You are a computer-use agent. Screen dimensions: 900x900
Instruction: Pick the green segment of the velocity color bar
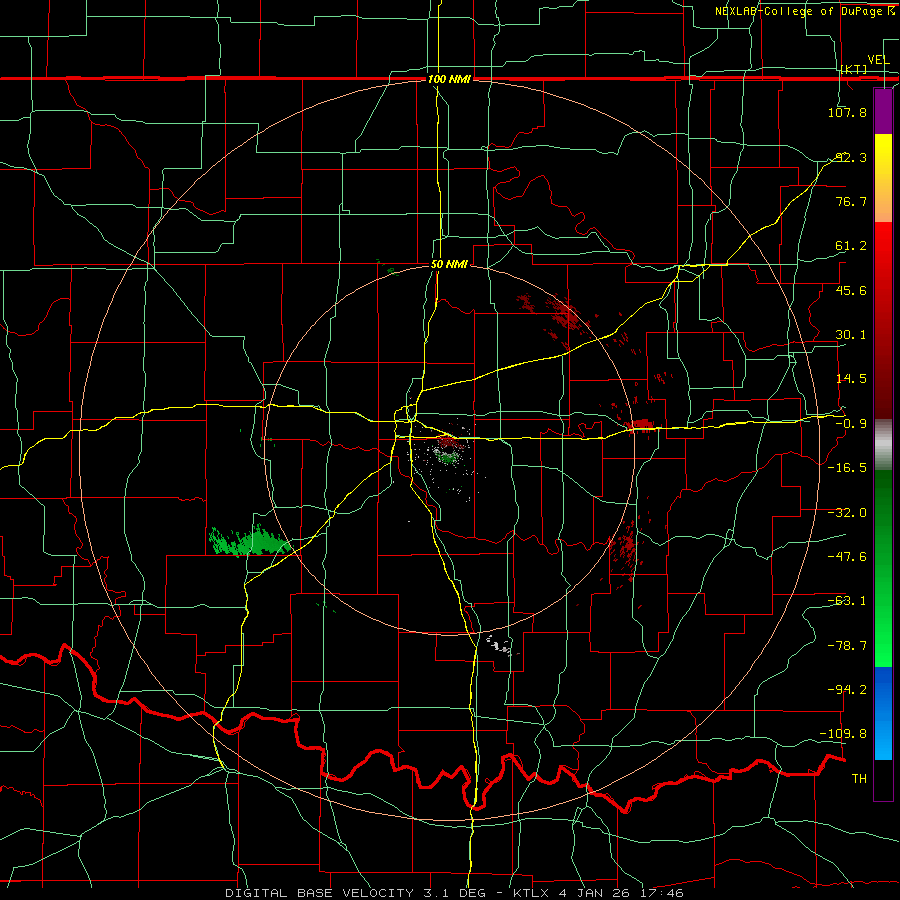click(883, 568)
